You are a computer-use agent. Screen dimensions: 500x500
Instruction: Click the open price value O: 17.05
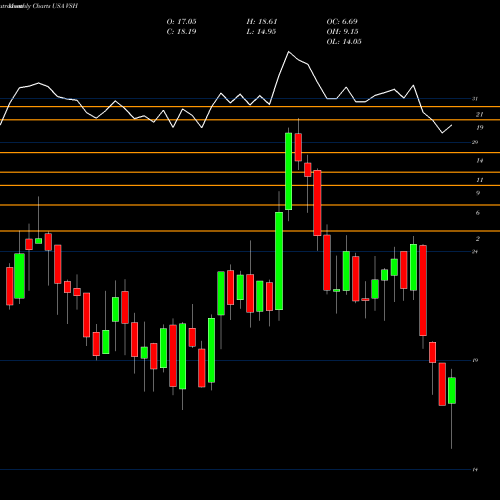181,22
